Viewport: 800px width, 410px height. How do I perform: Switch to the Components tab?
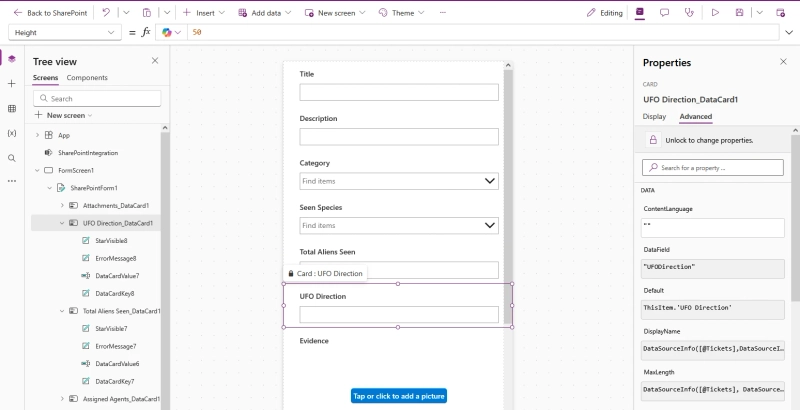87,78
